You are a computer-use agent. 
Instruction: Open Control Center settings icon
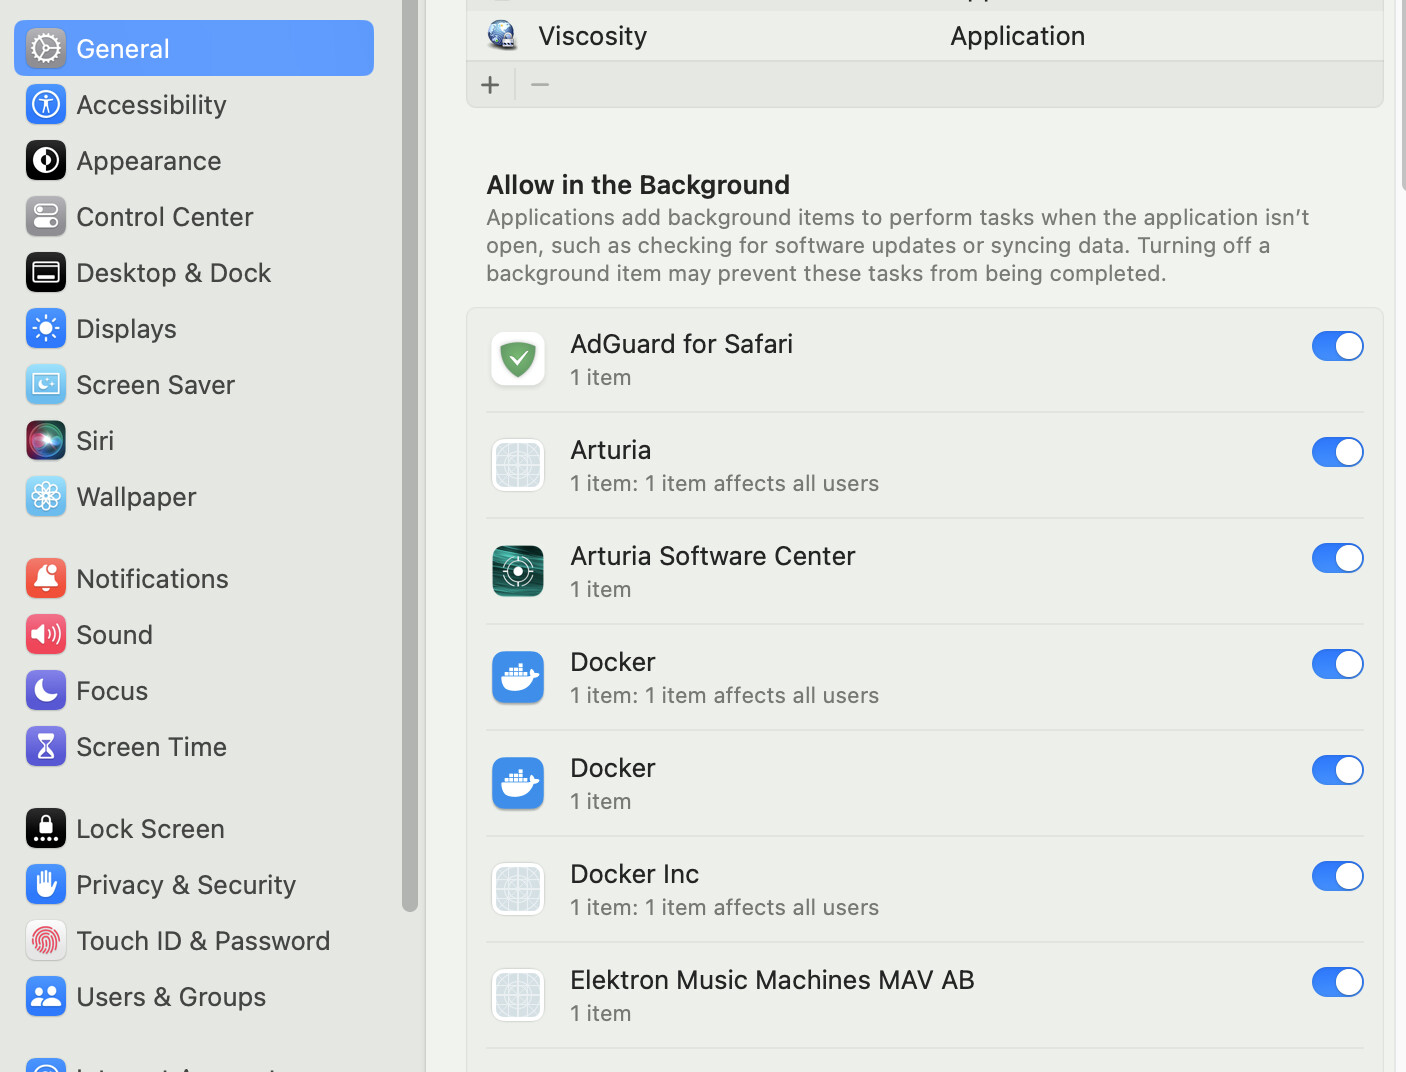[45, 216]
